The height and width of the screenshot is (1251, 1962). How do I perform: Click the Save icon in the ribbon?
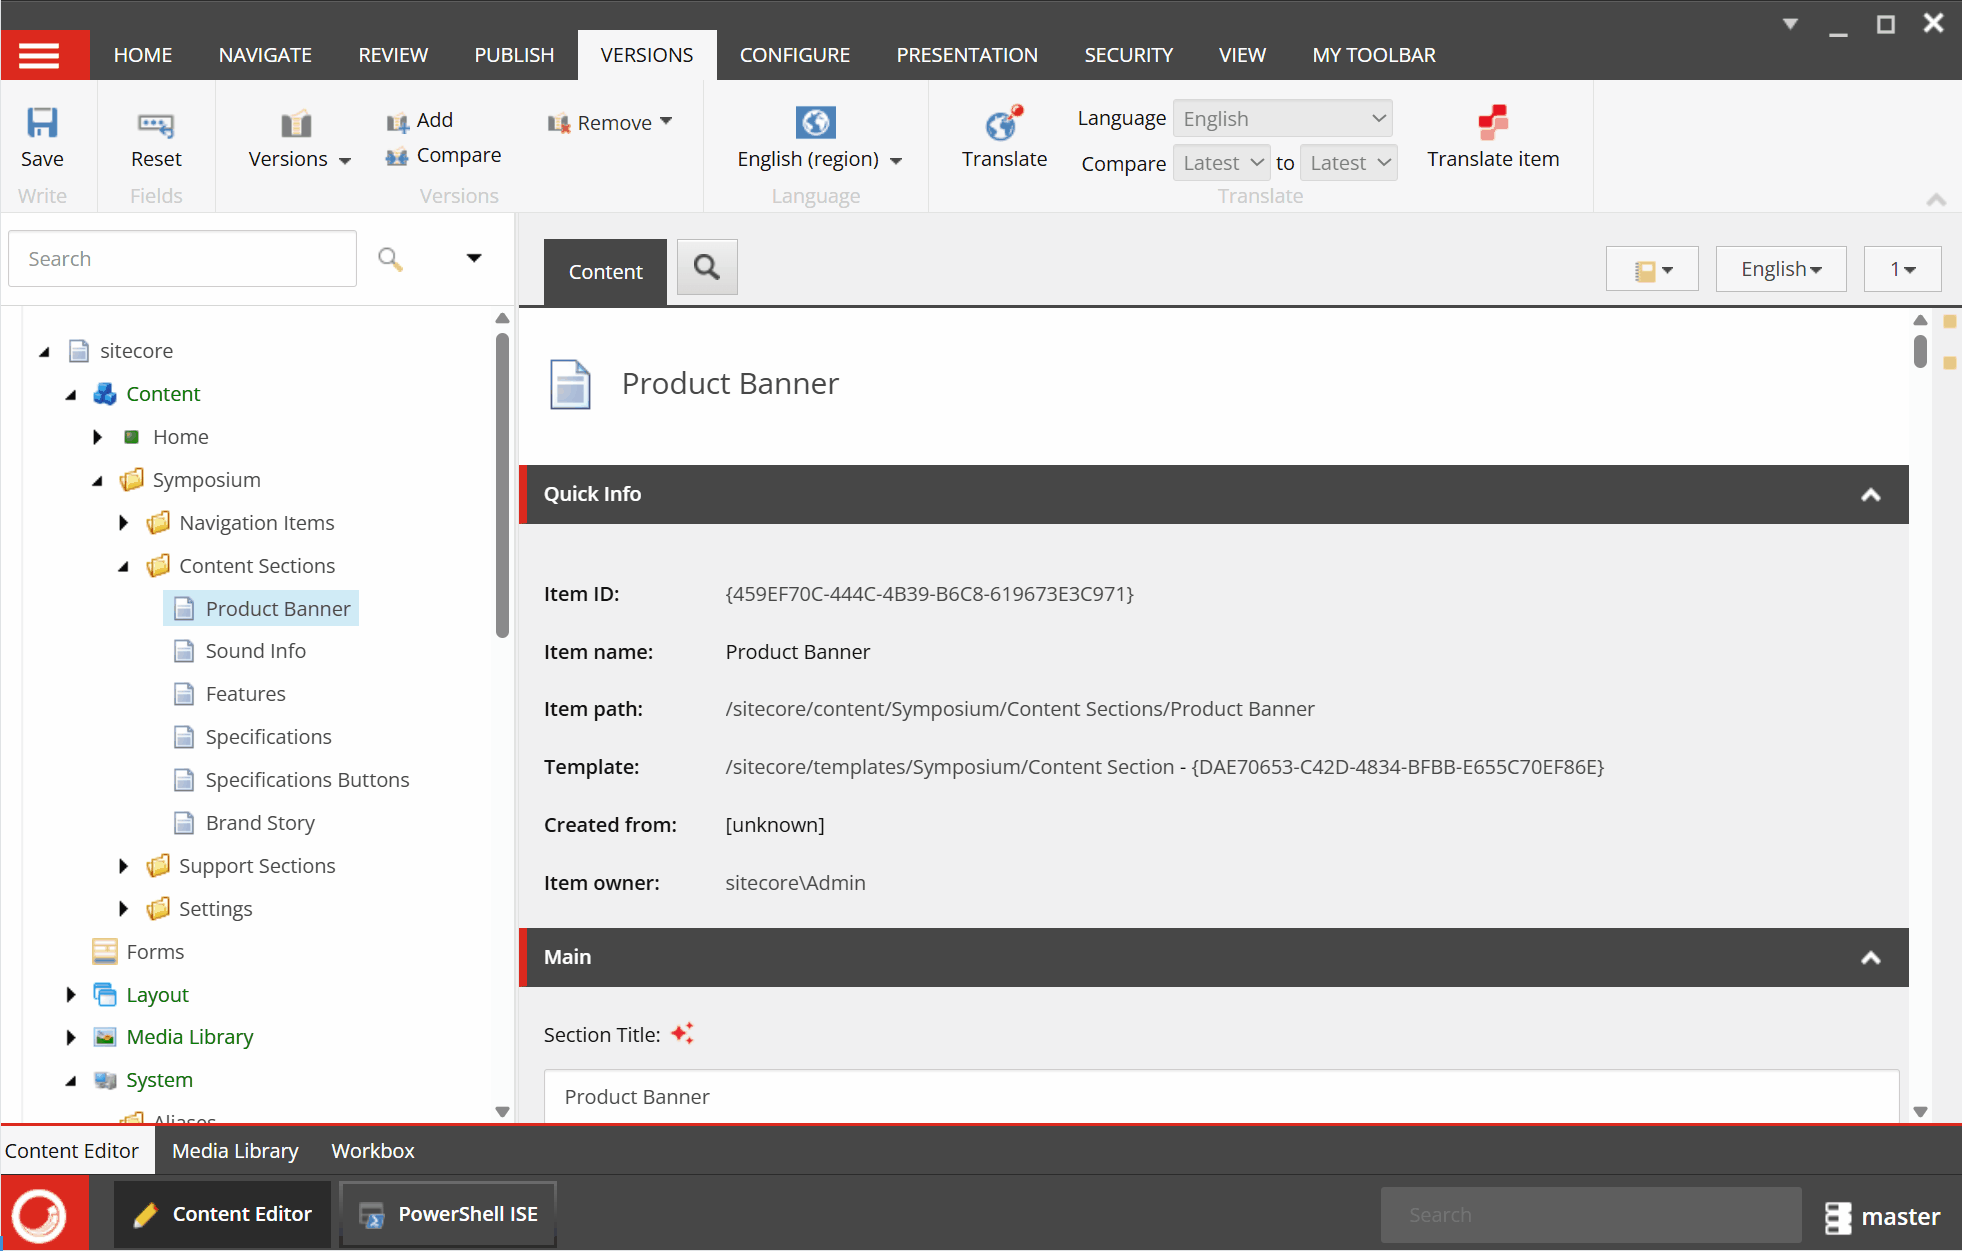point(42,123)
